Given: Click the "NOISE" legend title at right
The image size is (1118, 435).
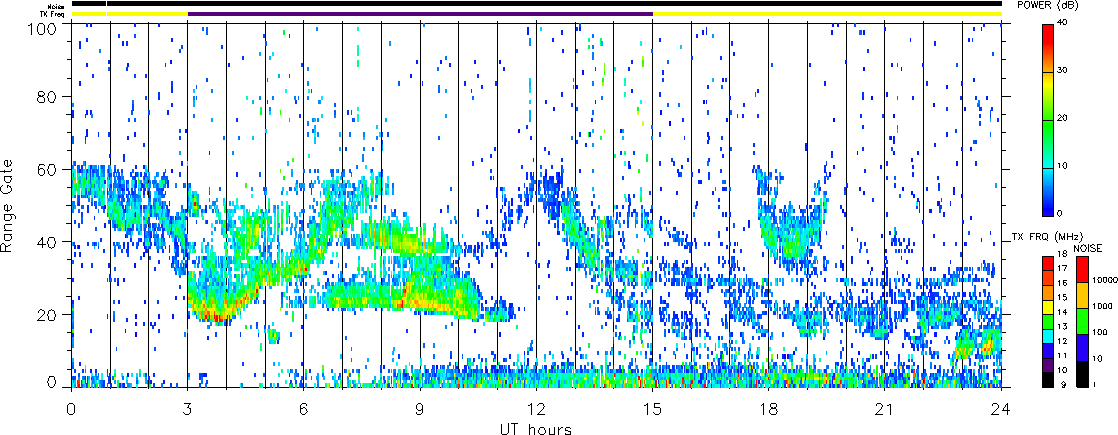Looking at the screenshot, I should click(x=1088, y=248).
